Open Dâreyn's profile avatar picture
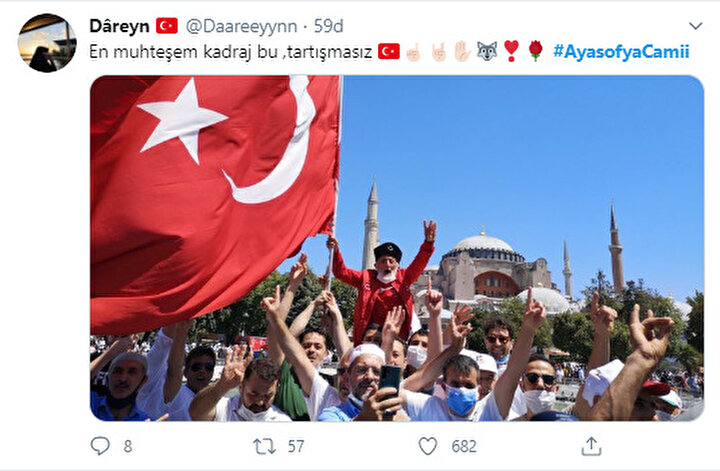Viewport: 720px width, 471px height. tap(47, 43)
